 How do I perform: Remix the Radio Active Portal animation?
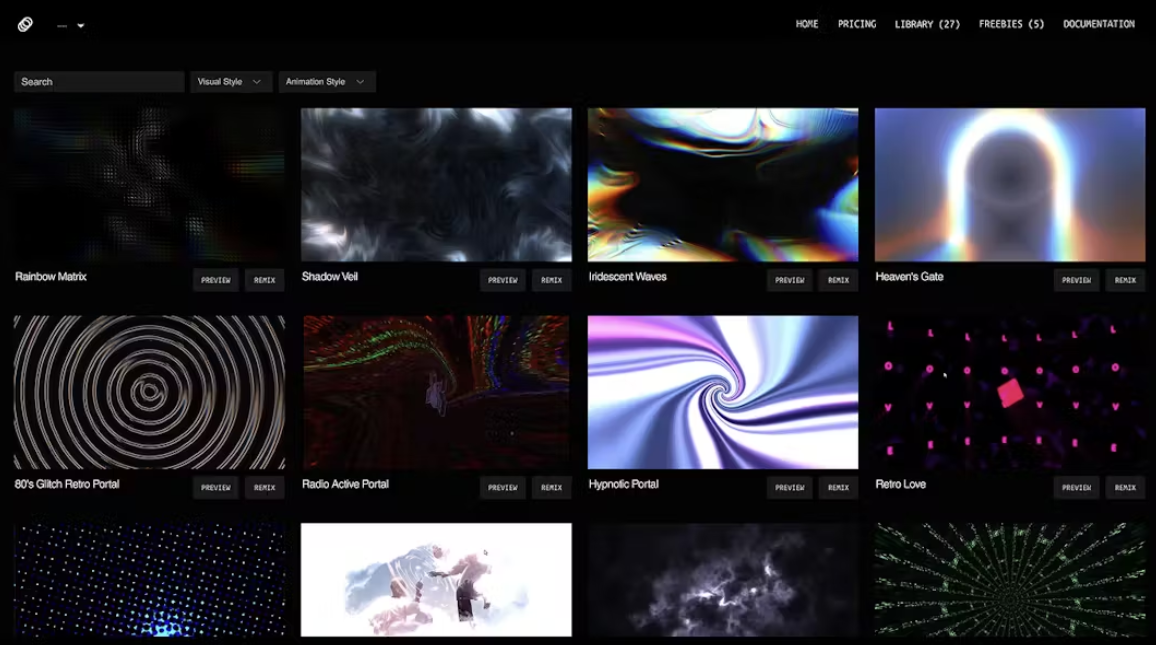pos(551,487)
